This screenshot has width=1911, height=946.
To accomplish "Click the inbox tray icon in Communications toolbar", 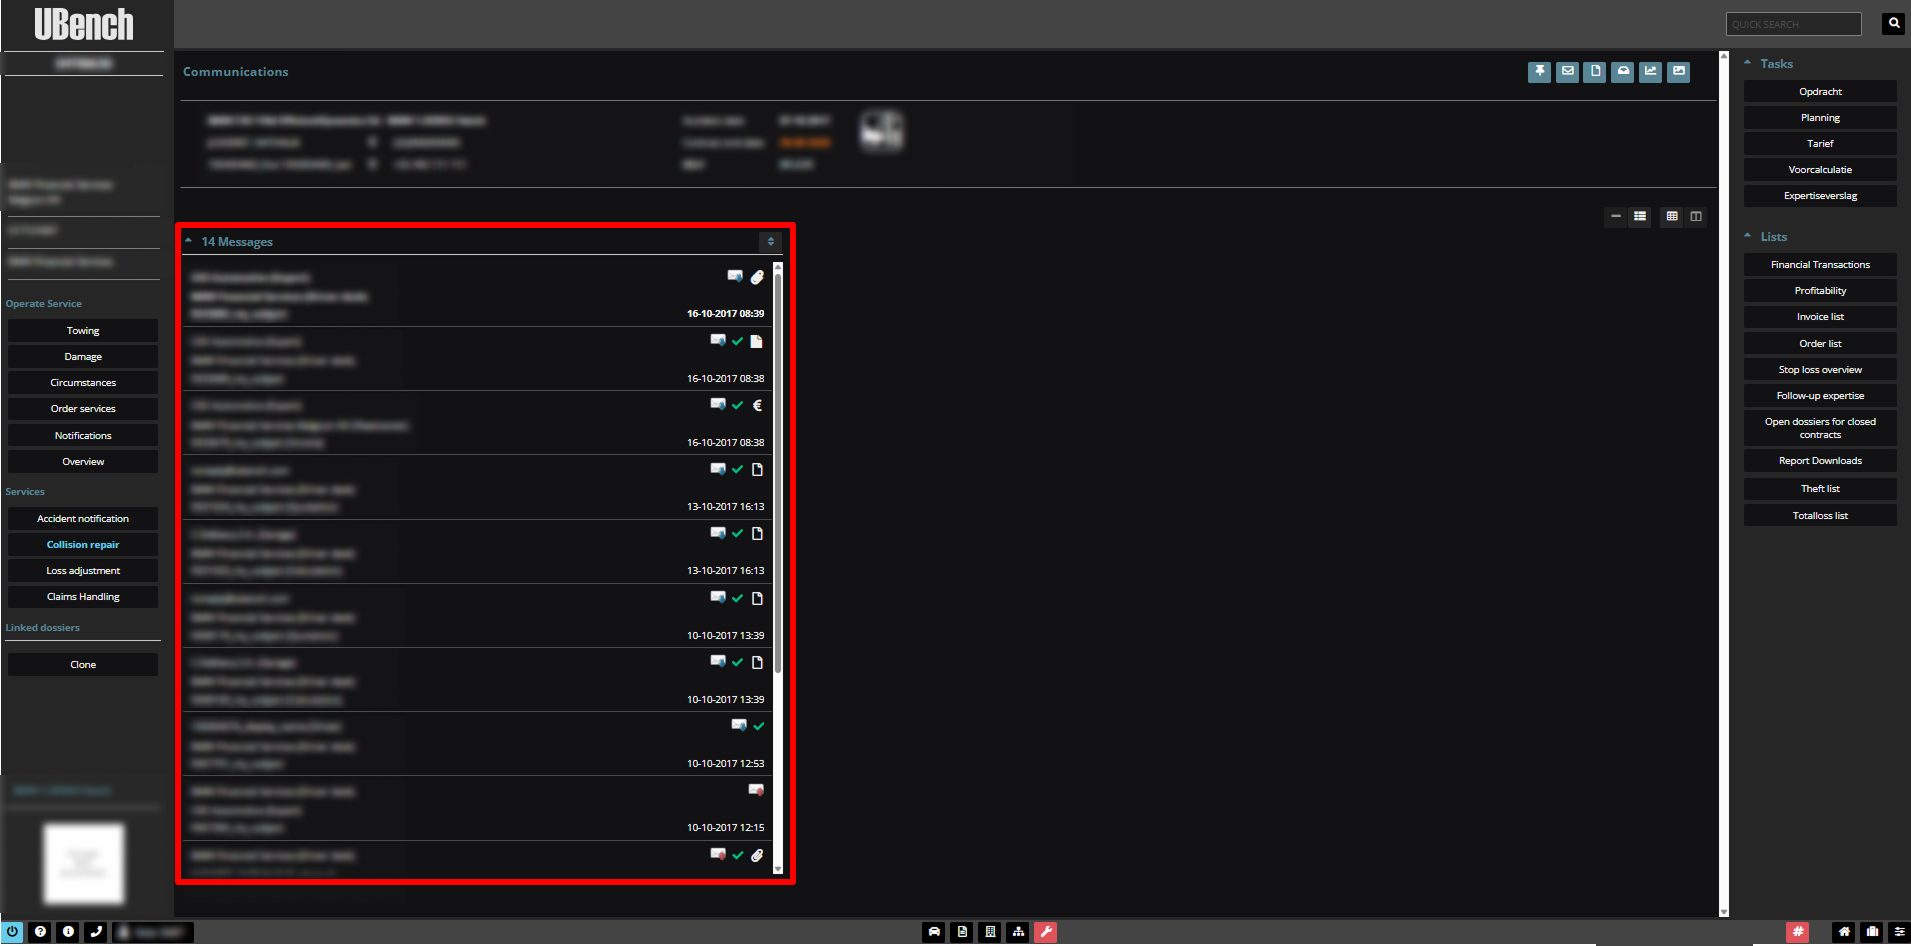I will (1623, 72).
